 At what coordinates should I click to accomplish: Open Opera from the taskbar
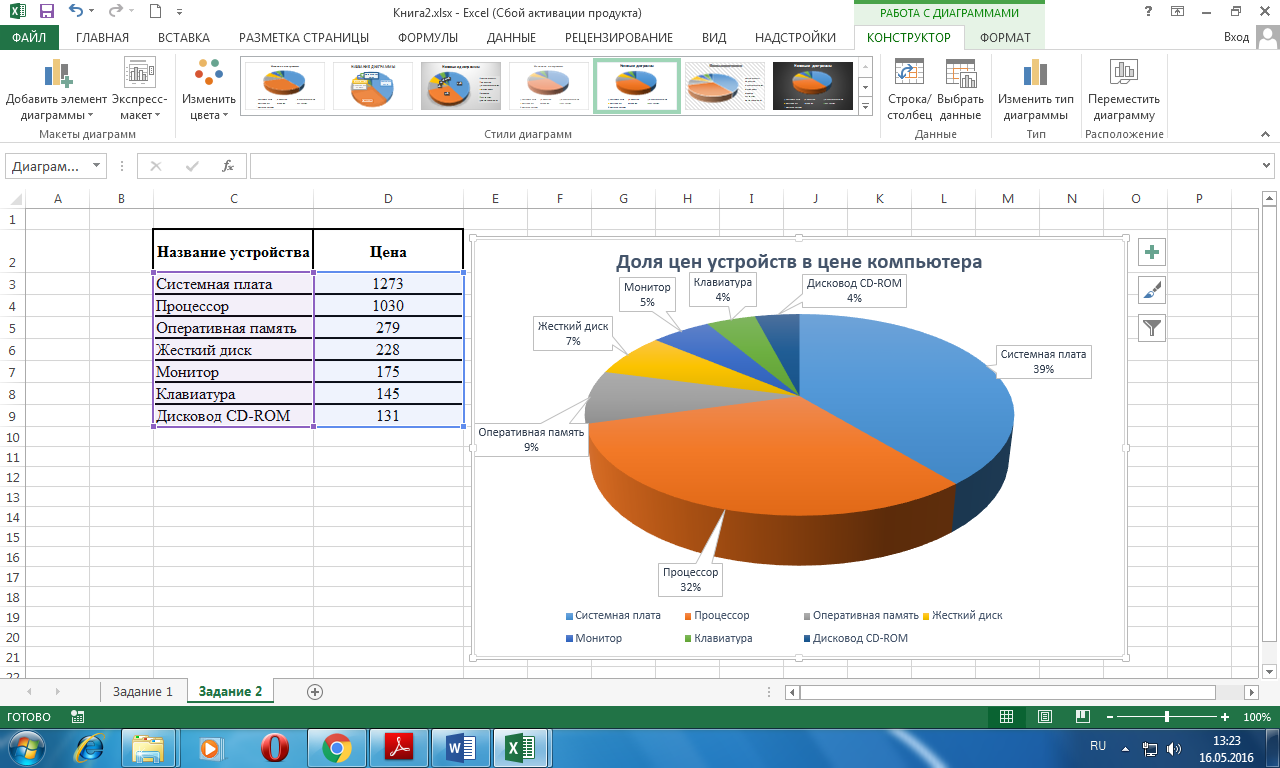(275, 748)
